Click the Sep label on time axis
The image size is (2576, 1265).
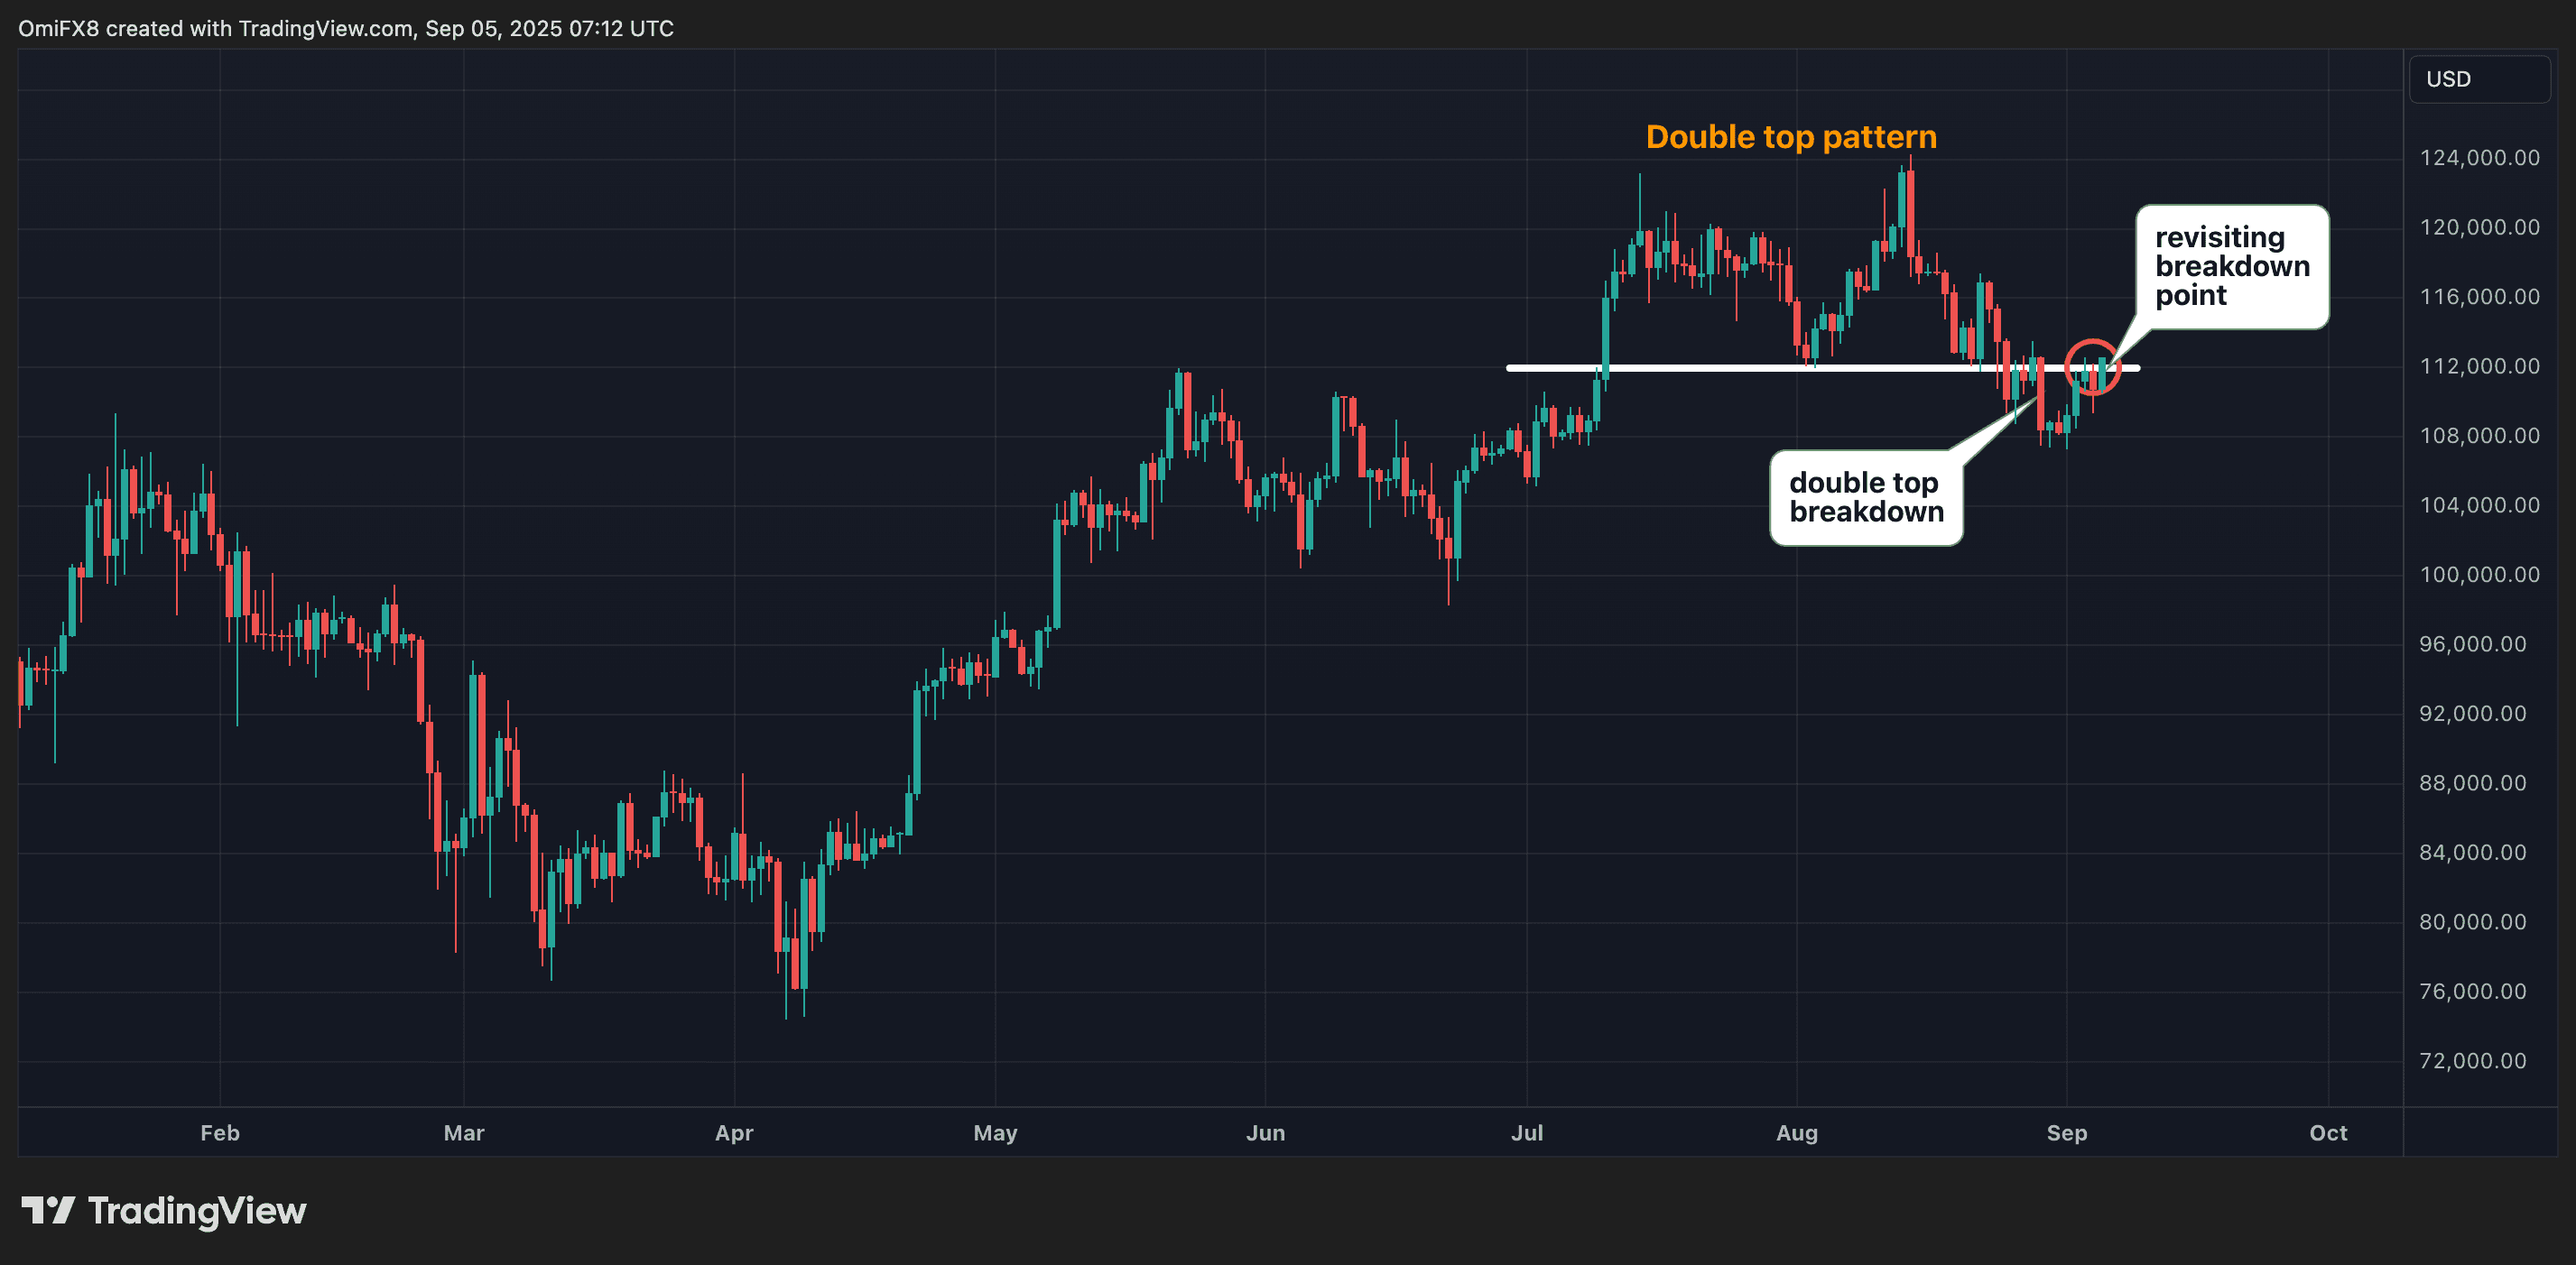tap(2067, 1133)
